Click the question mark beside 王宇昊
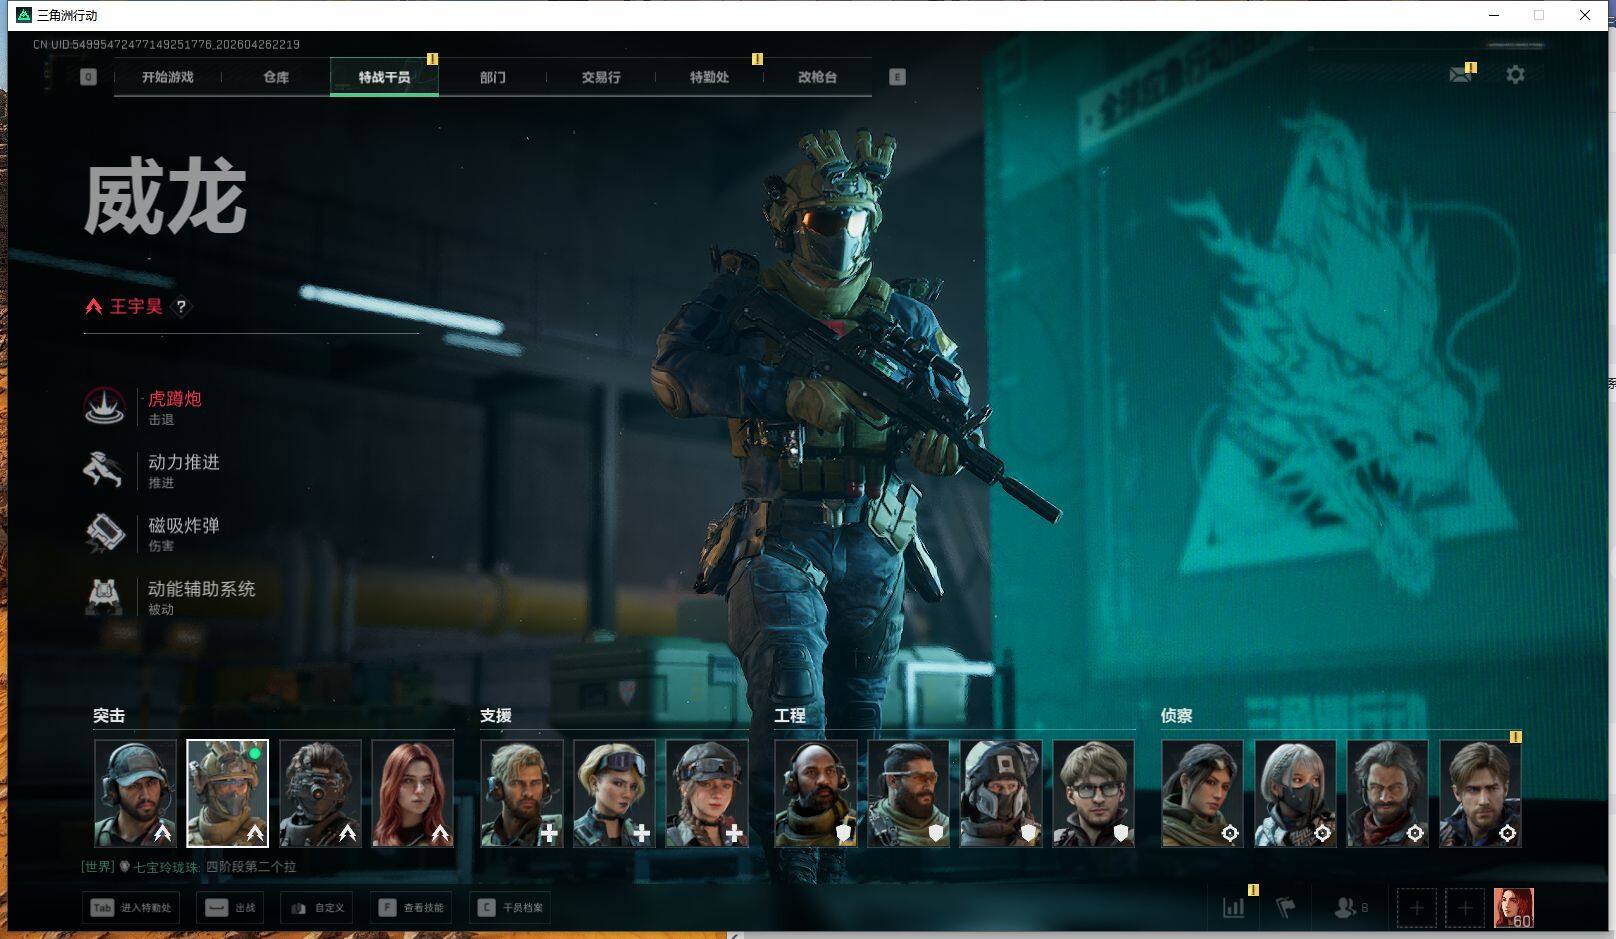The height and width of the screenshot is (939, 1616). tap(181, 307)
